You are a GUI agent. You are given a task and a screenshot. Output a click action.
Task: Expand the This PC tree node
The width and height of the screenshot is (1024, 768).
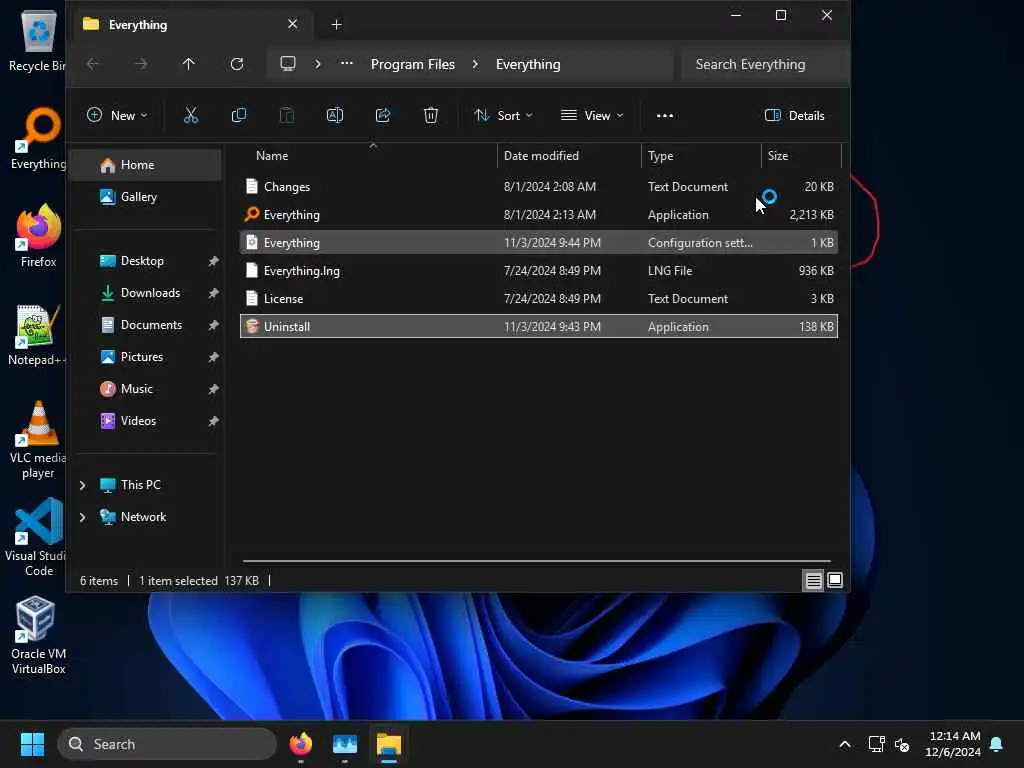[82, 485]
